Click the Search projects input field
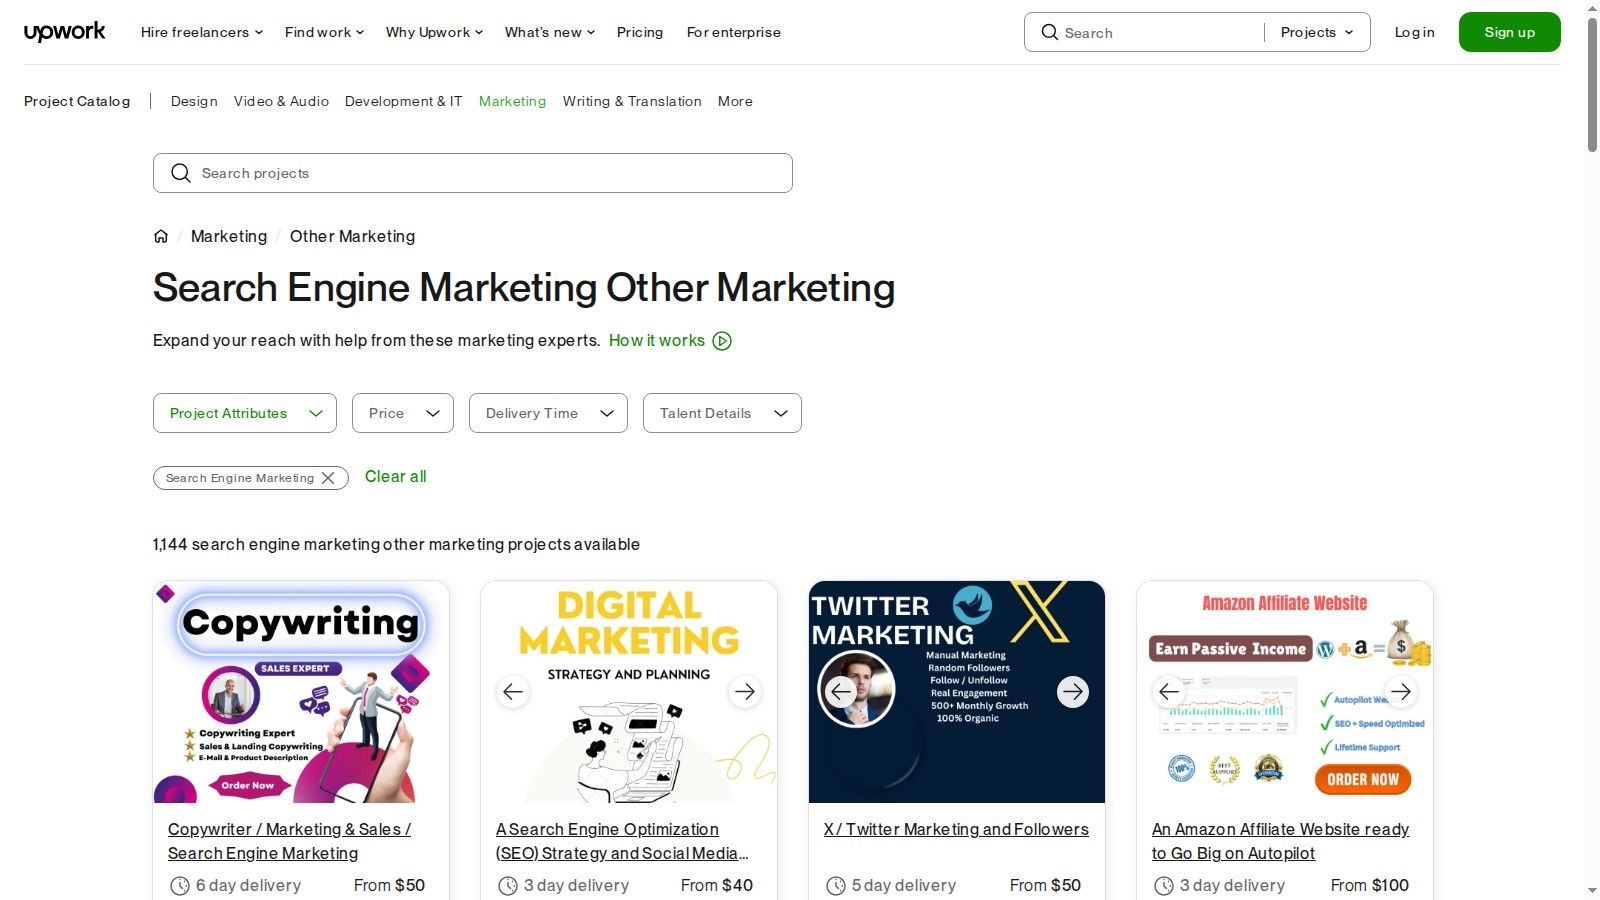The height and width of the screenshot is (900, 1600). 473,173
